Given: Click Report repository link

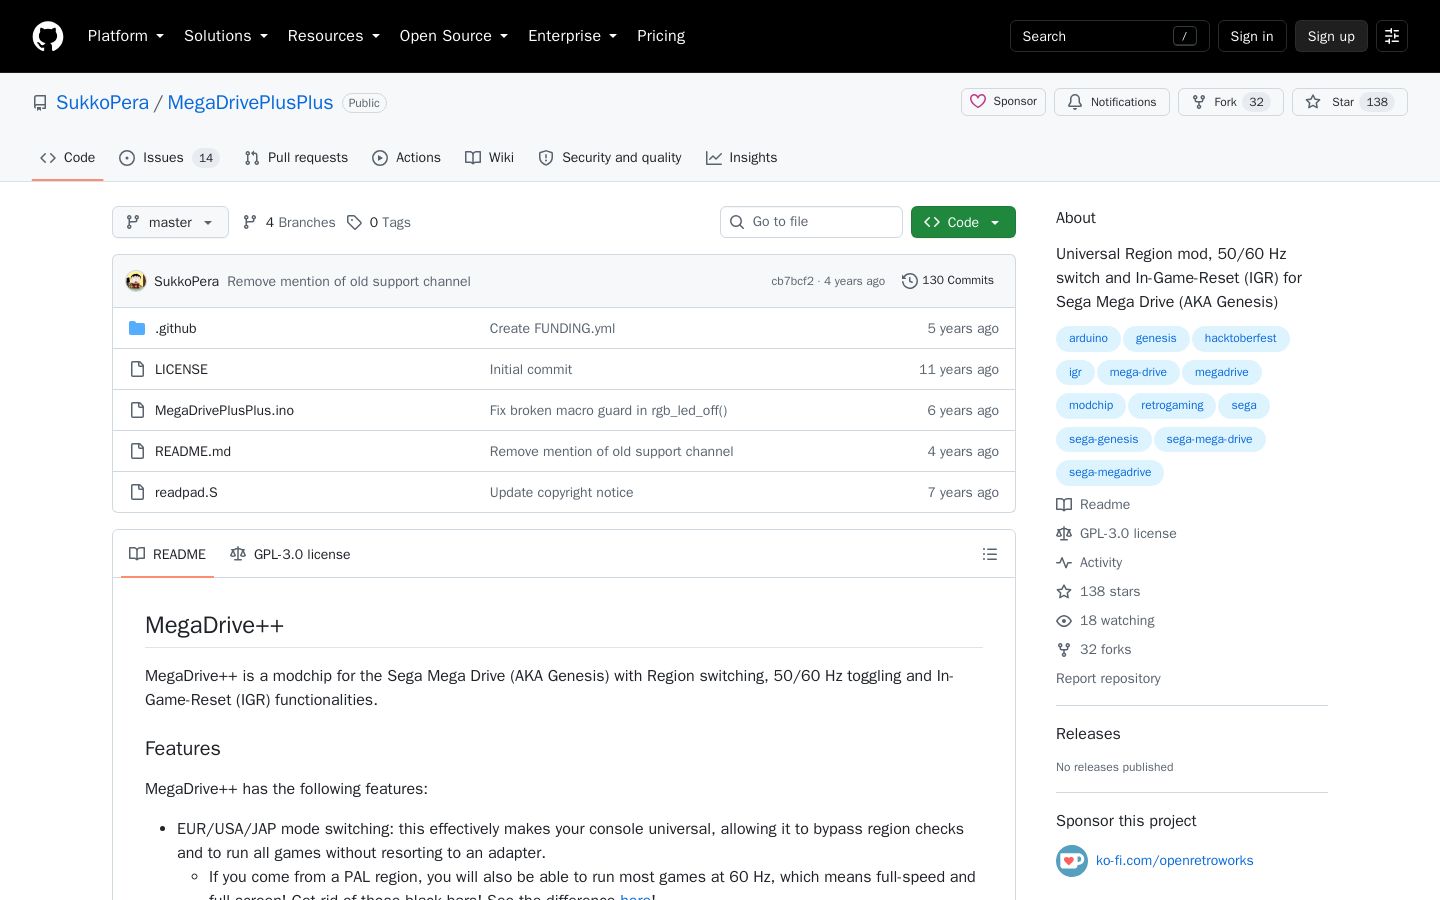Looking at the screenshot, I should (1108, 679).
